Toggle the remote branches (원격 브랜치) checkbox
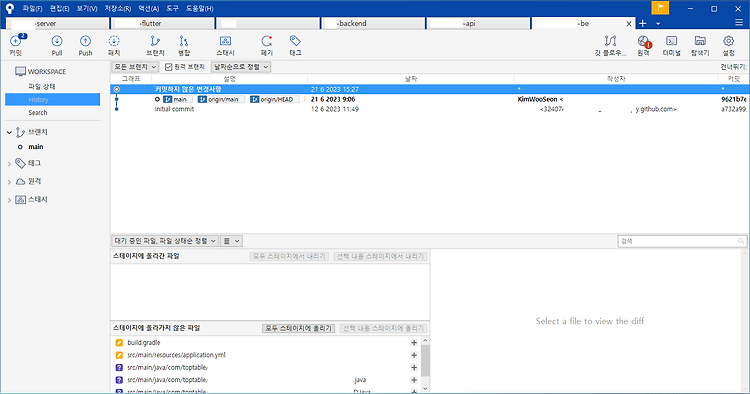Viewport: 750px width, 394px height. pyautogui.click(x=168, y=67)
